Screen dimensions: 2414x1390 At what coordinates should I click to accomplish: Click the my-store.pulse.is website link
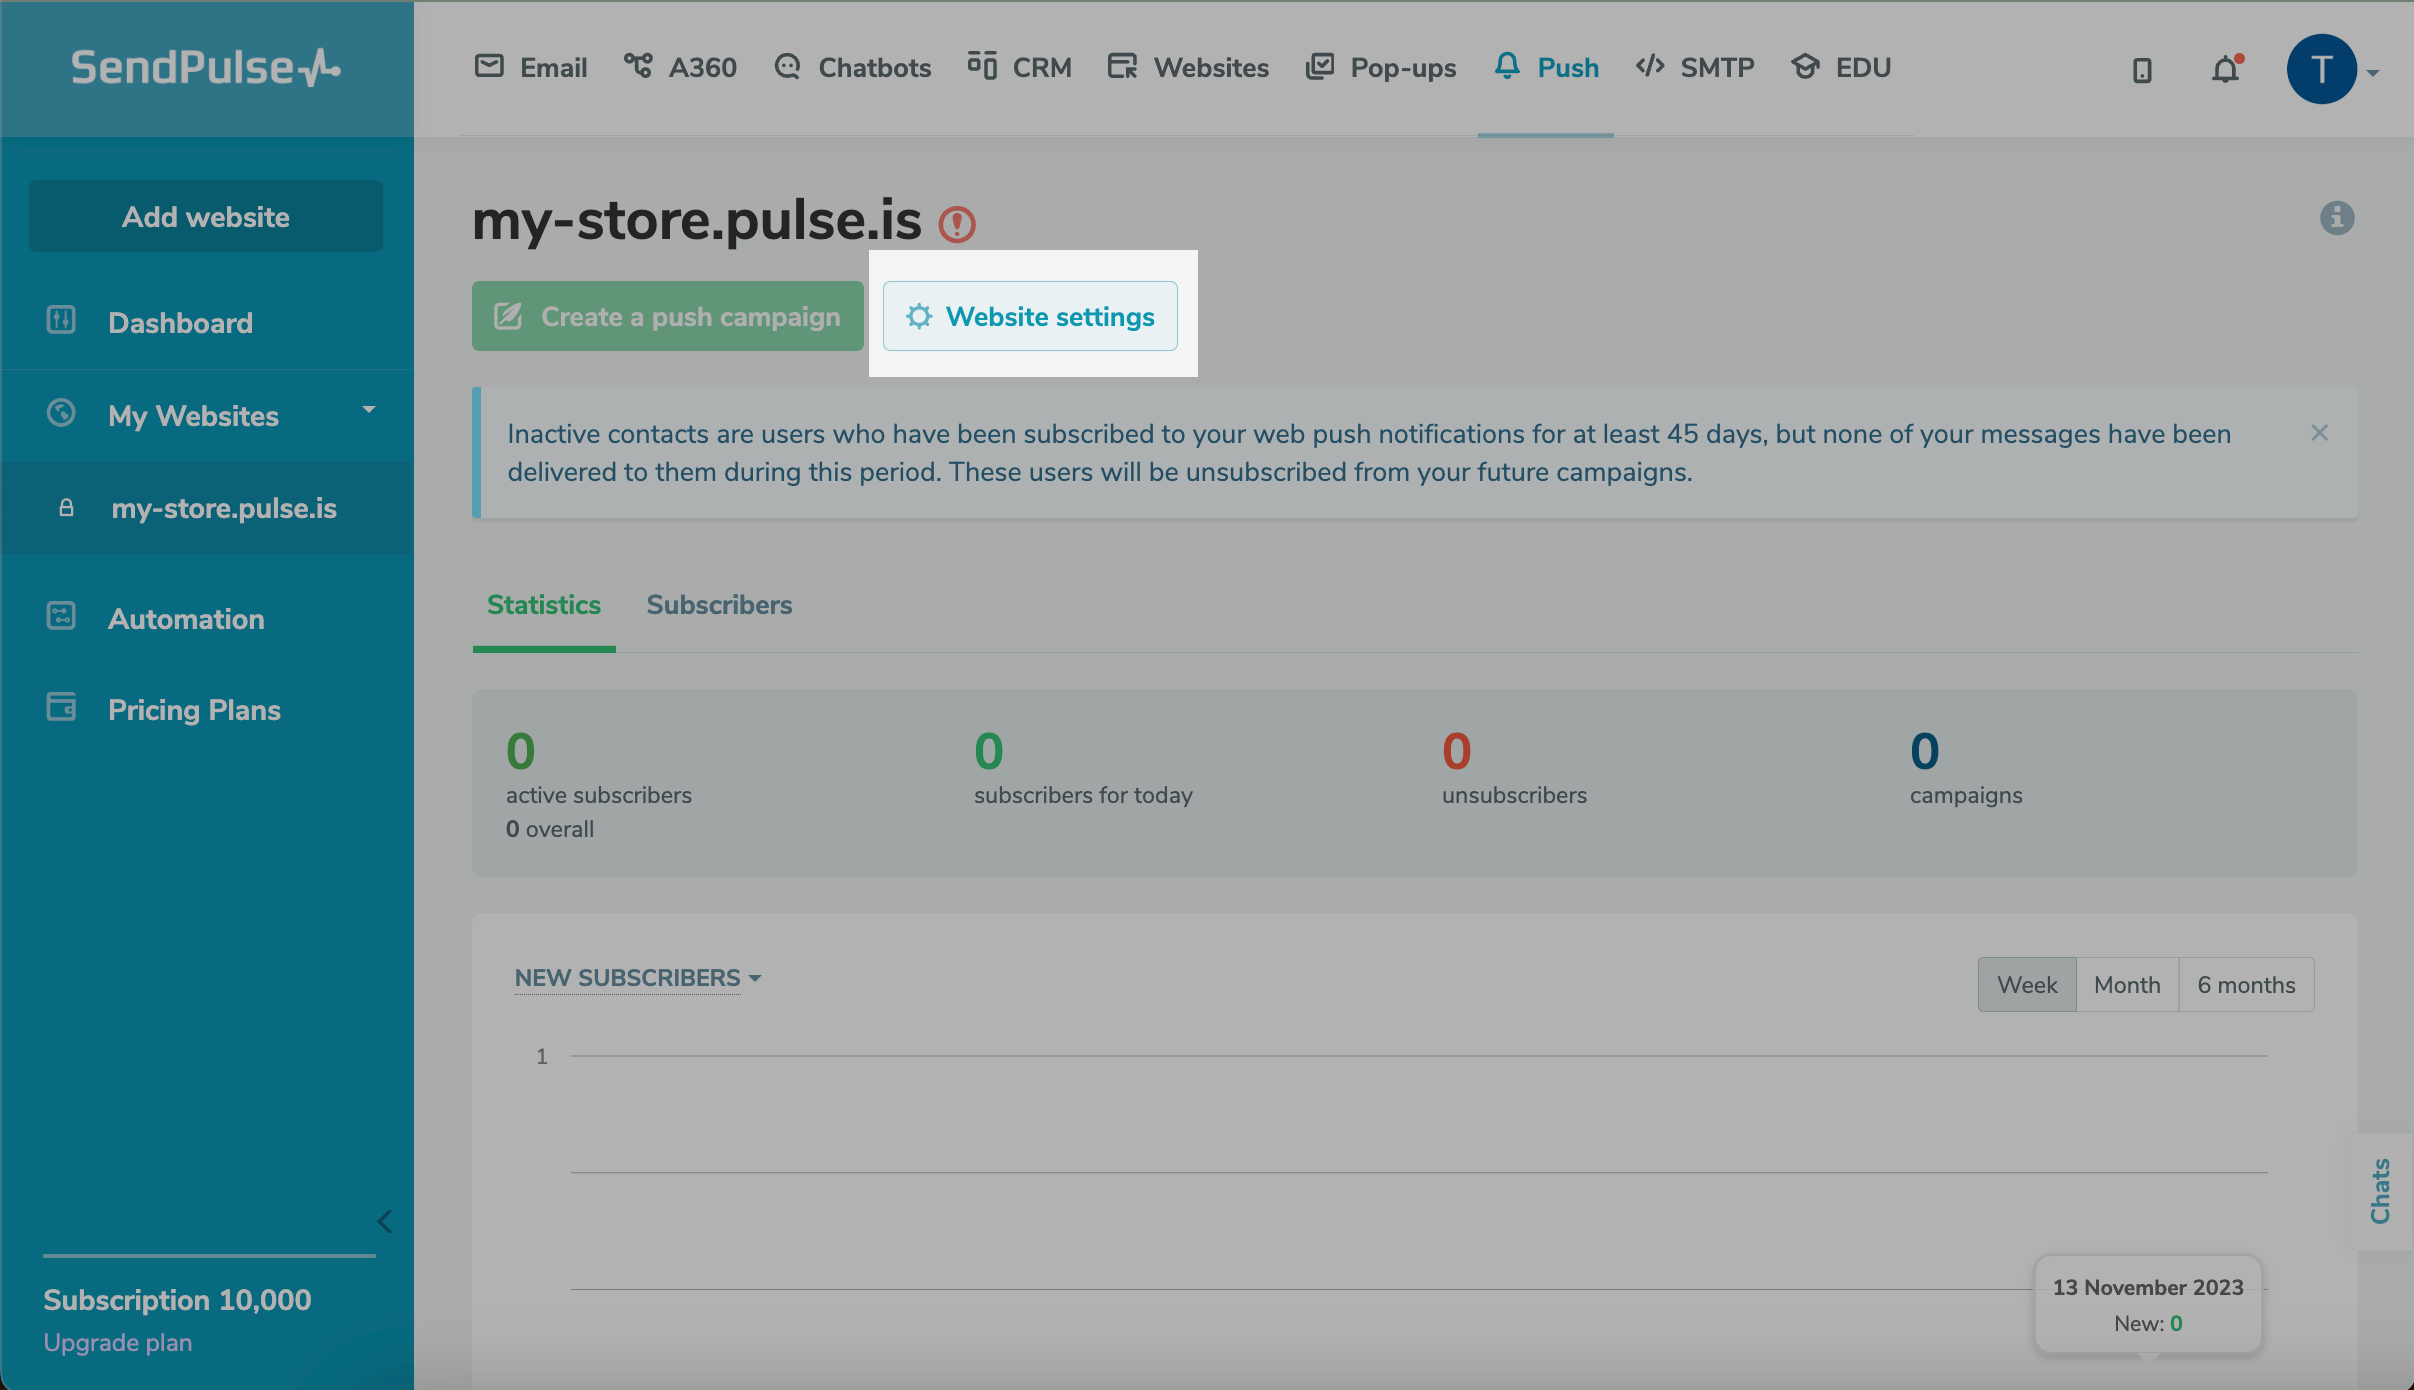tap(224, 508)
